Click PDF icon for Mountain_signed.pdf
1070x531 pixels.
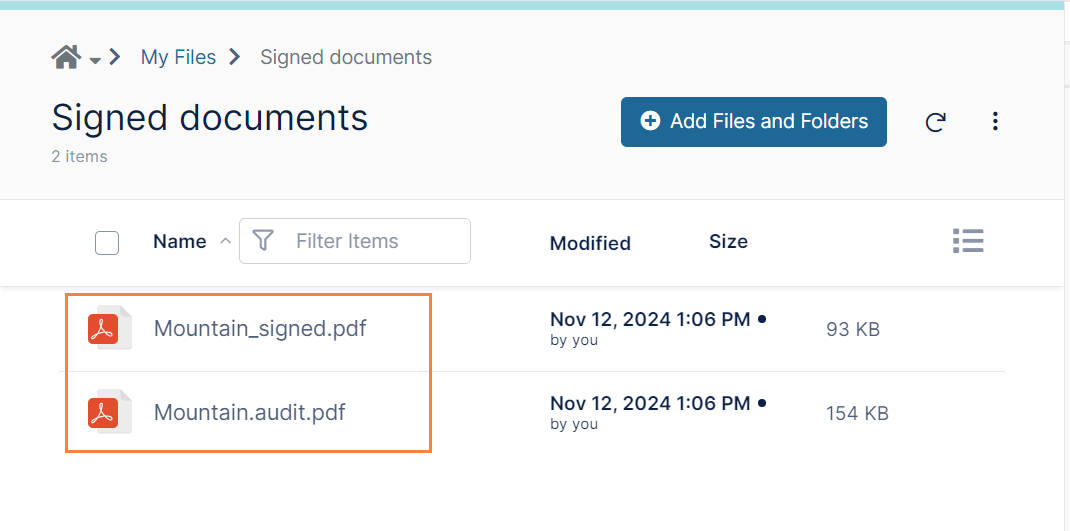pyautogui.click(x=104, y=328)
